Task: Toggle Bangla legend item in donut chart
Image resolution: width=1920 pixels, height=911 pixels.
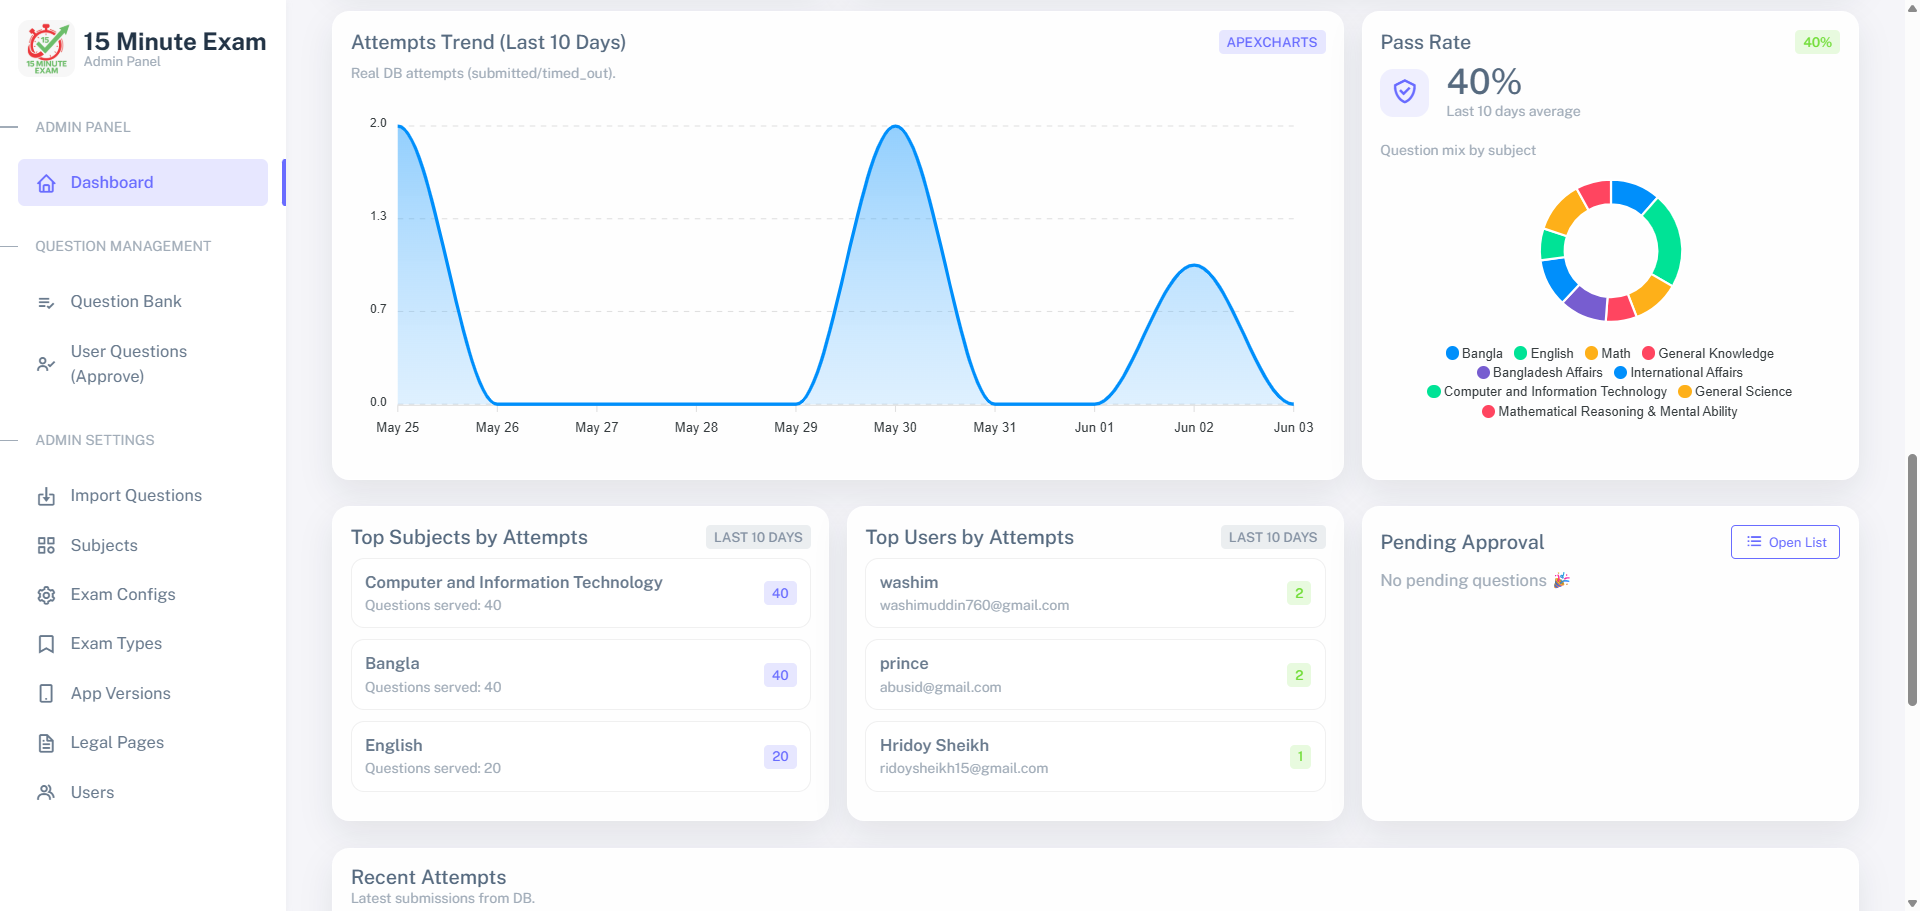Action: click(1474, 354)
